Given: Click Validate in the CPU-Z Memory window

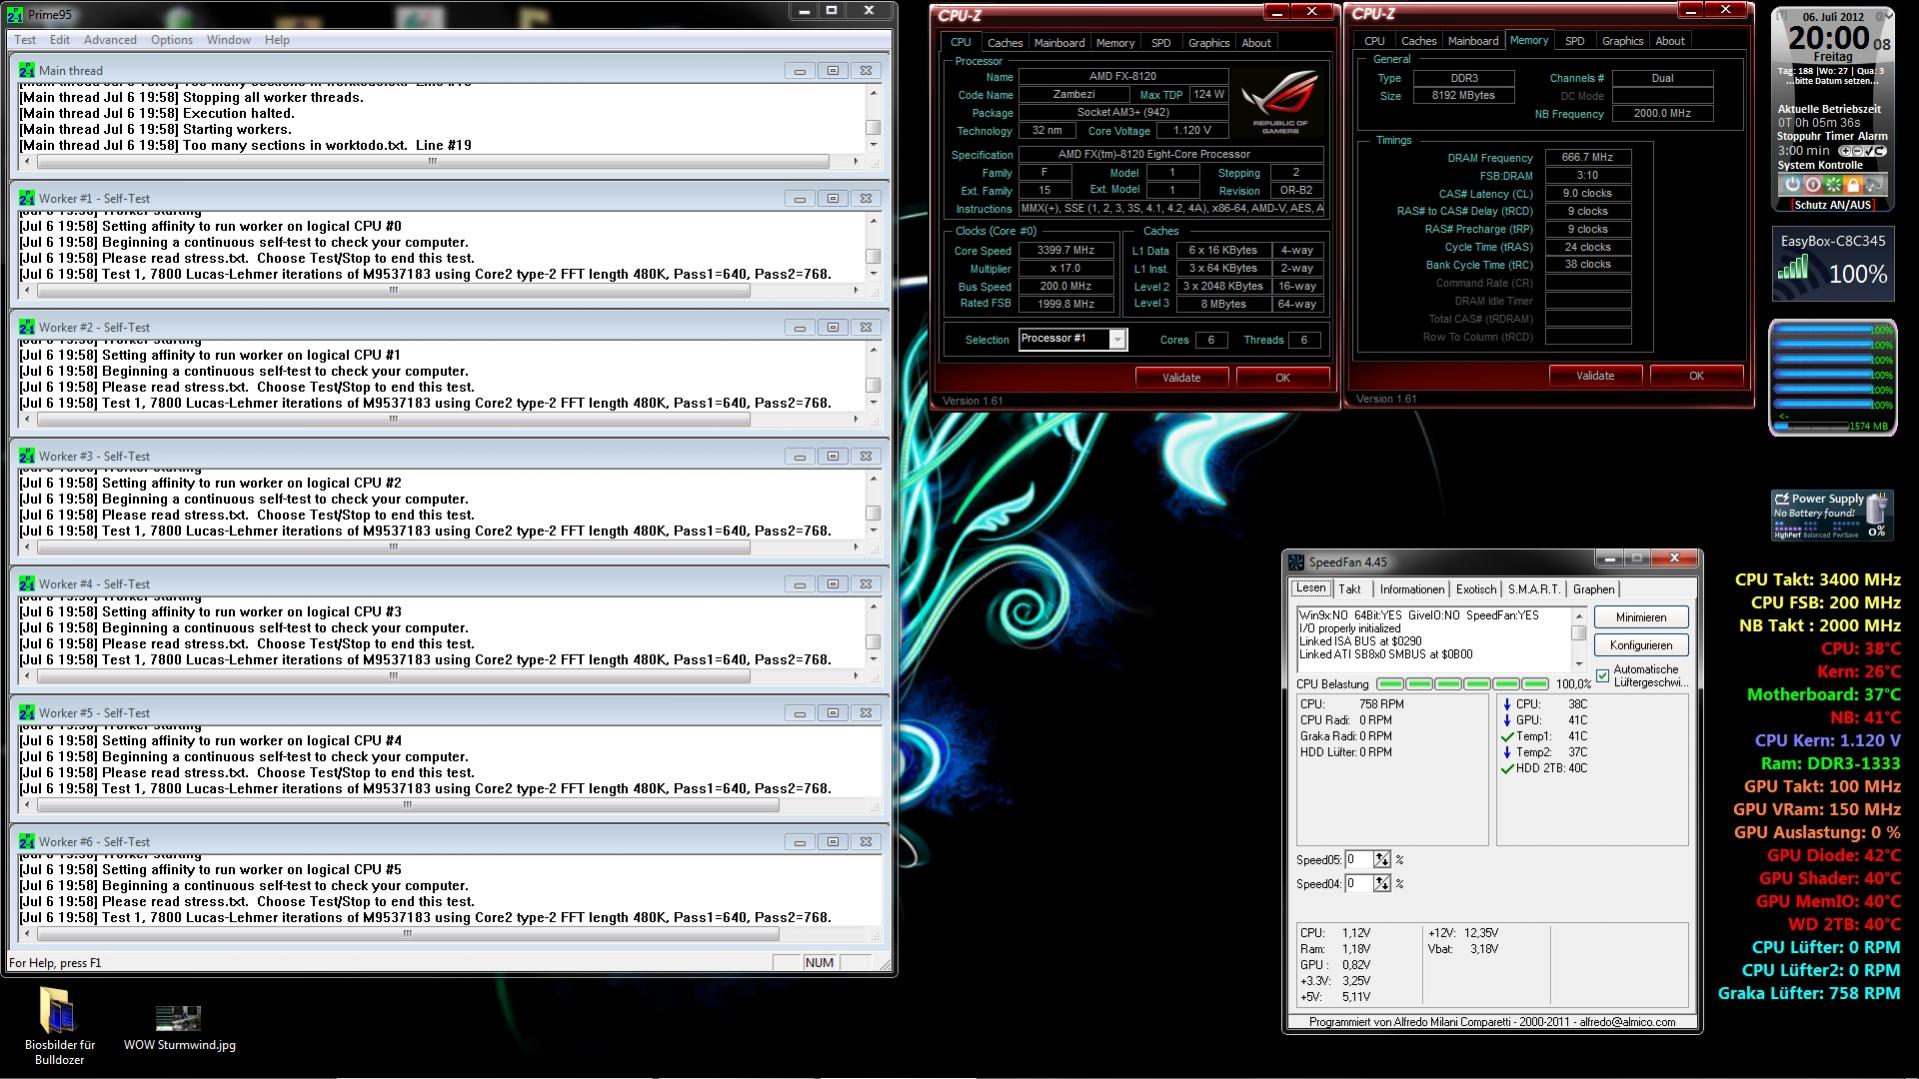Looking at the screenshot, I should [x=1595, y=376].
